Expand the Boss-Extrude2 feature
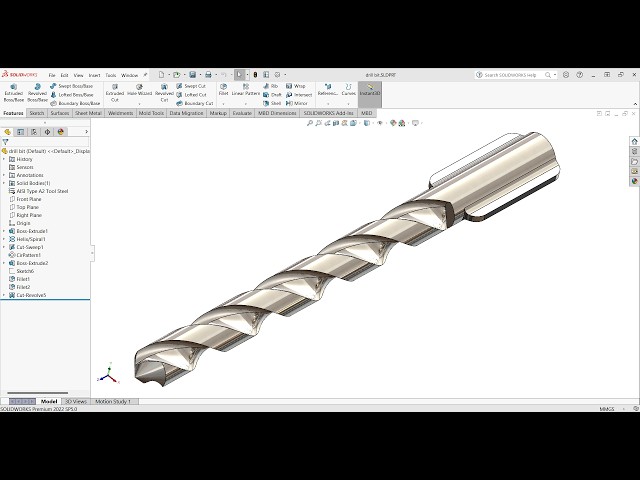The width and height of the screenshot is (640, 480). (4, 263)
